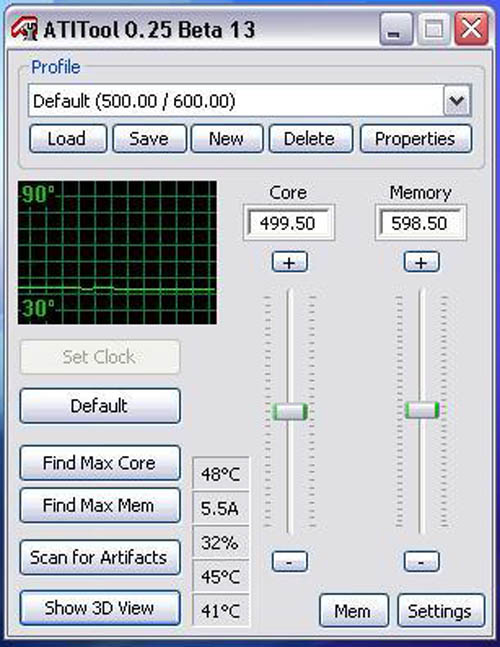Image resolution: width=500 pixels, height=647 pixels.
Task: Click the ATITool logo icon in title bar
Action: (x=25, y=29)
